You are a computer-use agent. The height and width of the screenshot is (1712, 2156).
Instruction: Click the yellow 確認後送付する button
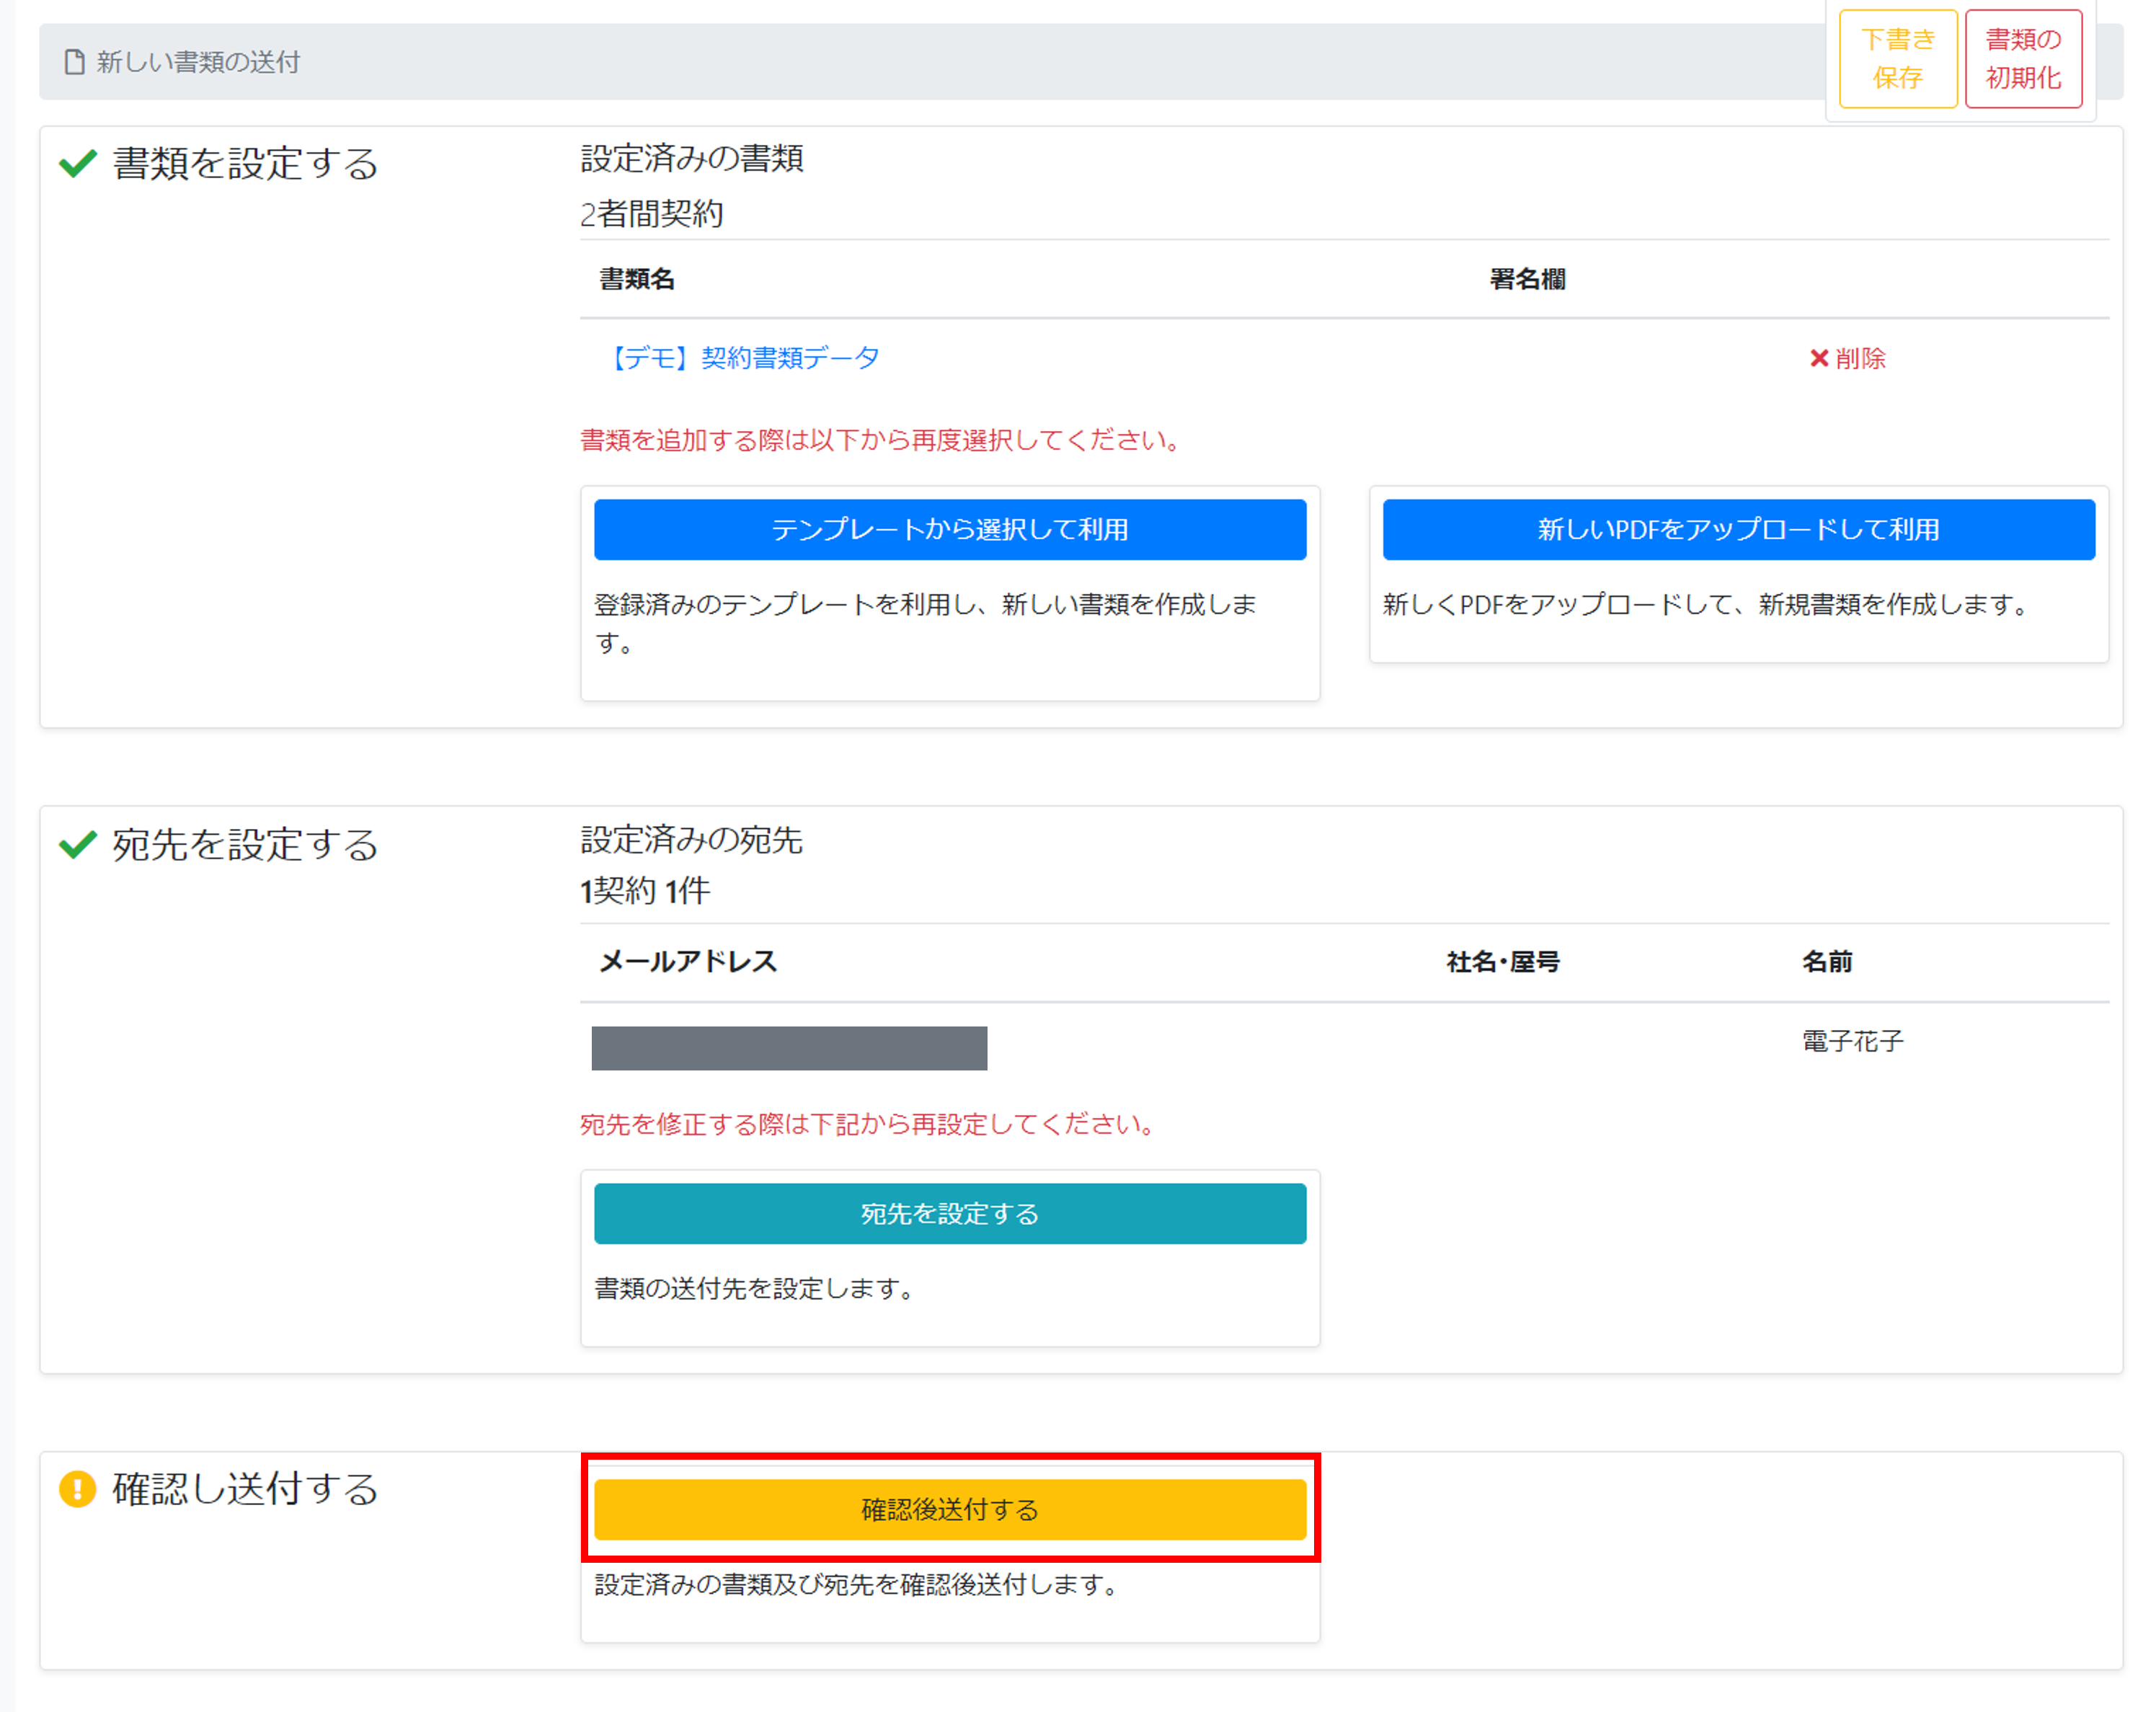click(x=949, y=1509)
